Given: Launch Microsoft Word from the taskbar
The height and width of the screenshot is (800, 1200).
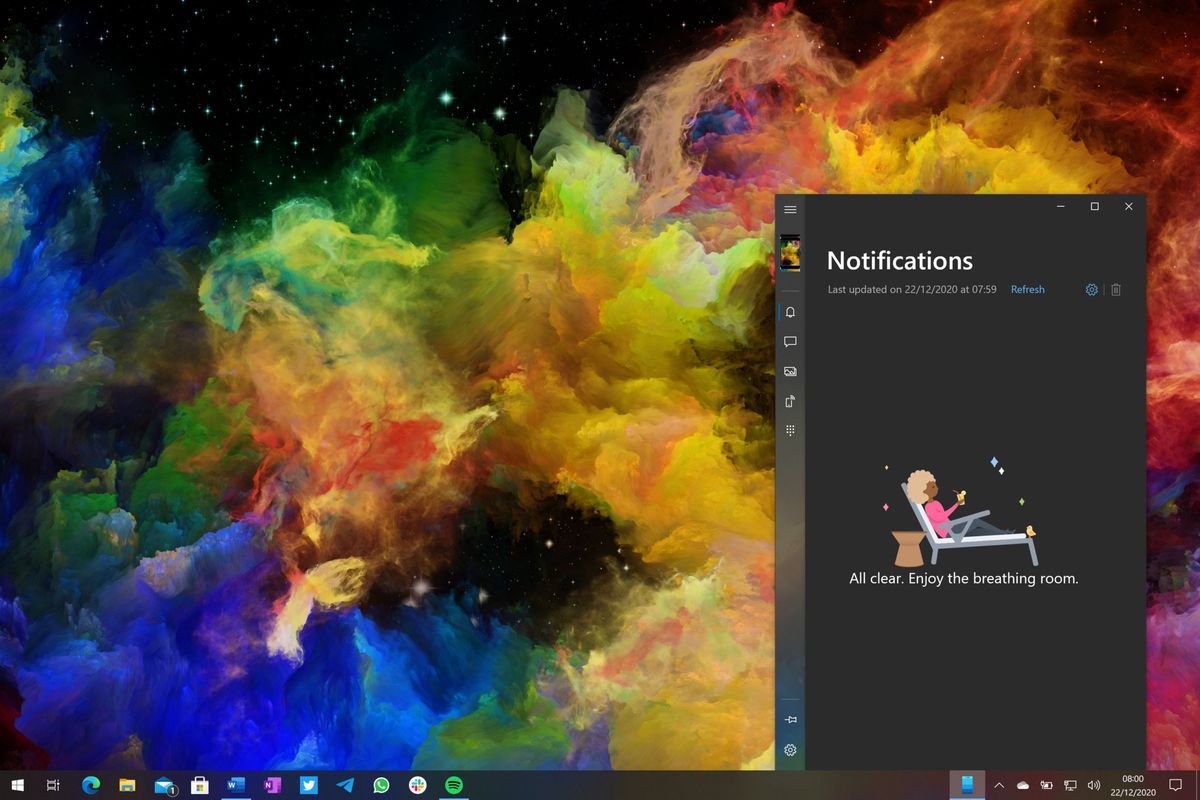Looking at the screenshot, I should [x=234, y=786].
